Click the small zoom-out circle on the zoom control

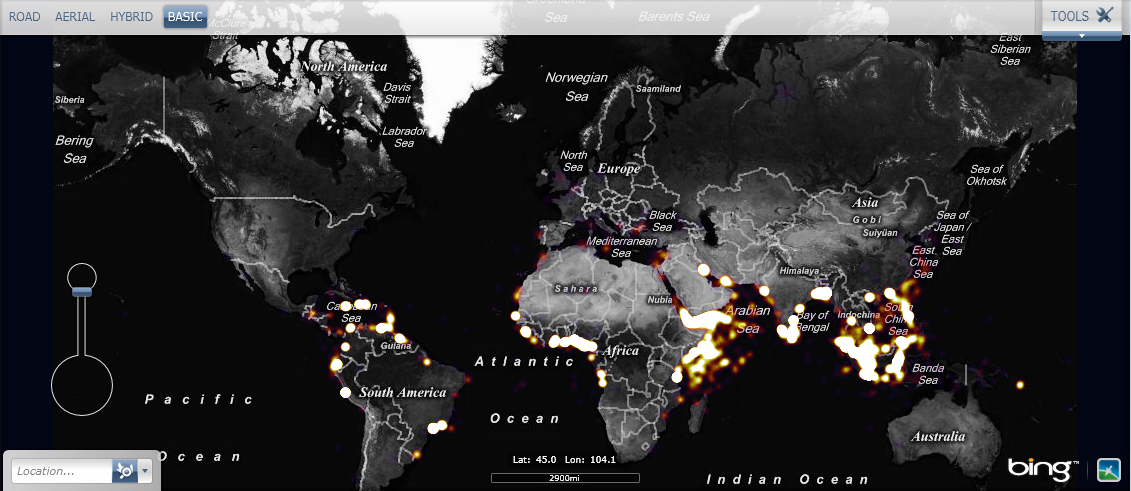tap(82, 278)
